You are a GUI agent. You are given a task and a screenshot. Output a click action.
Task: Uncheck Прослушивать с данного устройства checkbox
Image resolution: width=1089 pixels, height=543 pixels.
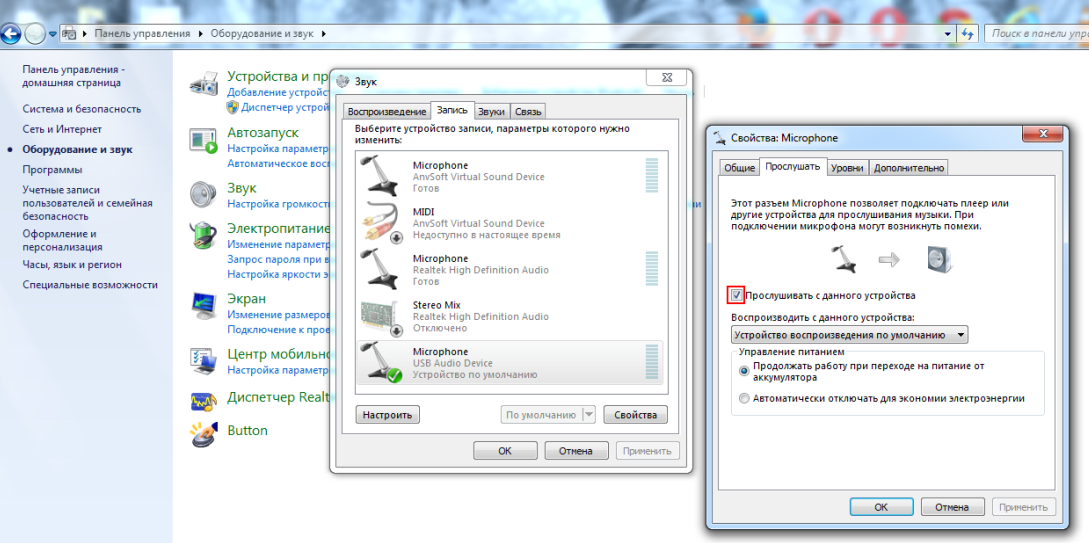(x=737, y=295)
